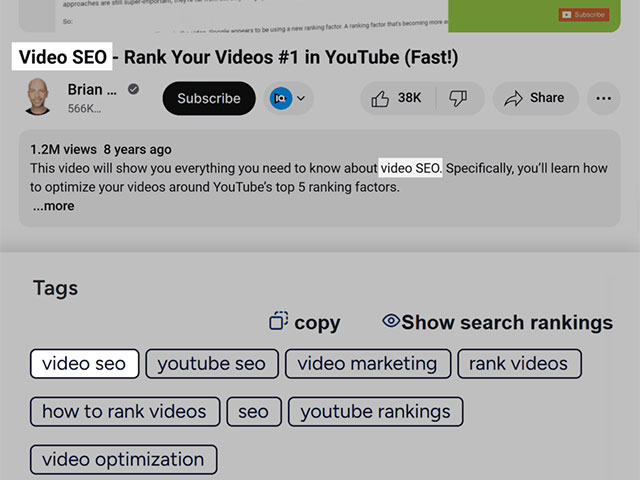The width and height of the screenshot is (640, 480).
Task: Click the '1.2M views' text
Action: [63, 149]
